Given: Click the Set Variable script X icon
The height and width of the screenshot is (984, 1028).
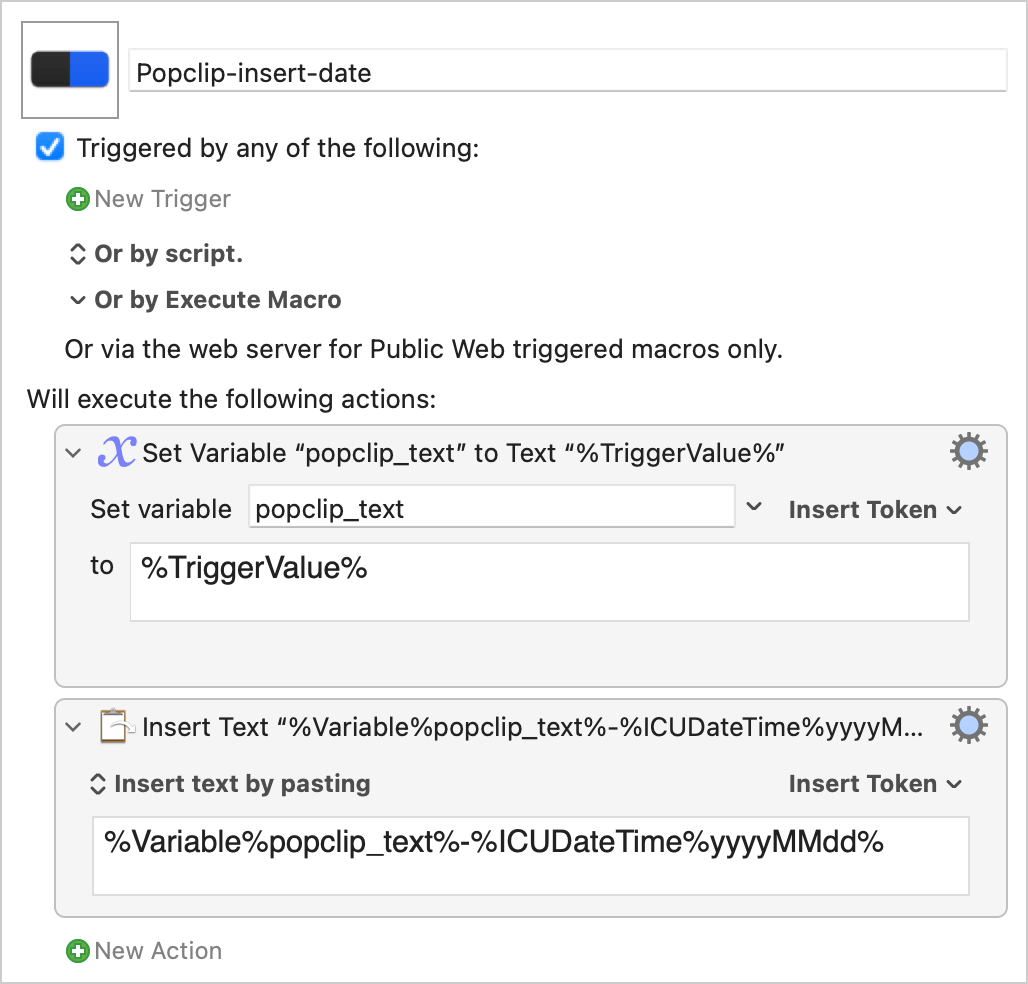Looking at the screenshot, I should coord(117,452).
